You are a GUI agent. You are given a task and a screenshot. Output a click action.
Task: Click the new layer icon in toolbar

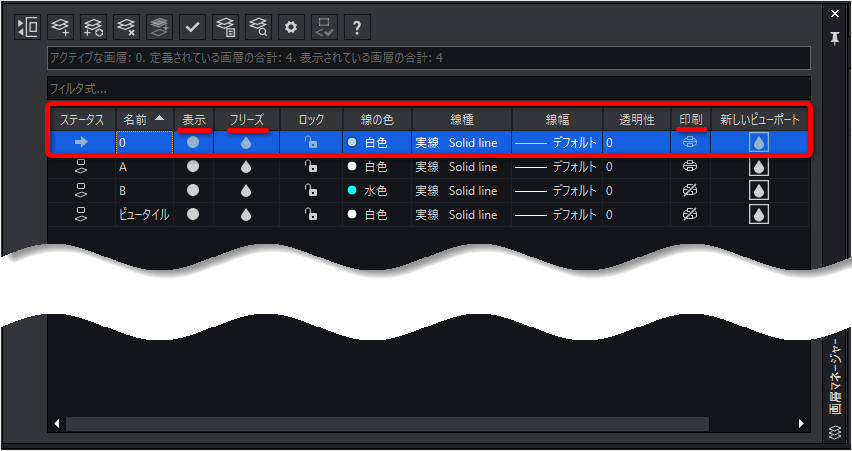(x=61, y=26)
